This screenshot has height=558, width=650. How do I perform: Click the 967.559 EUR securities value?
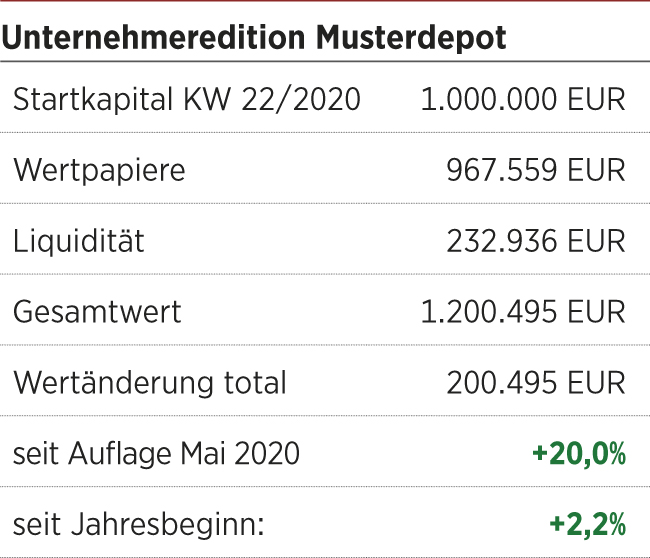pos(536,170)
